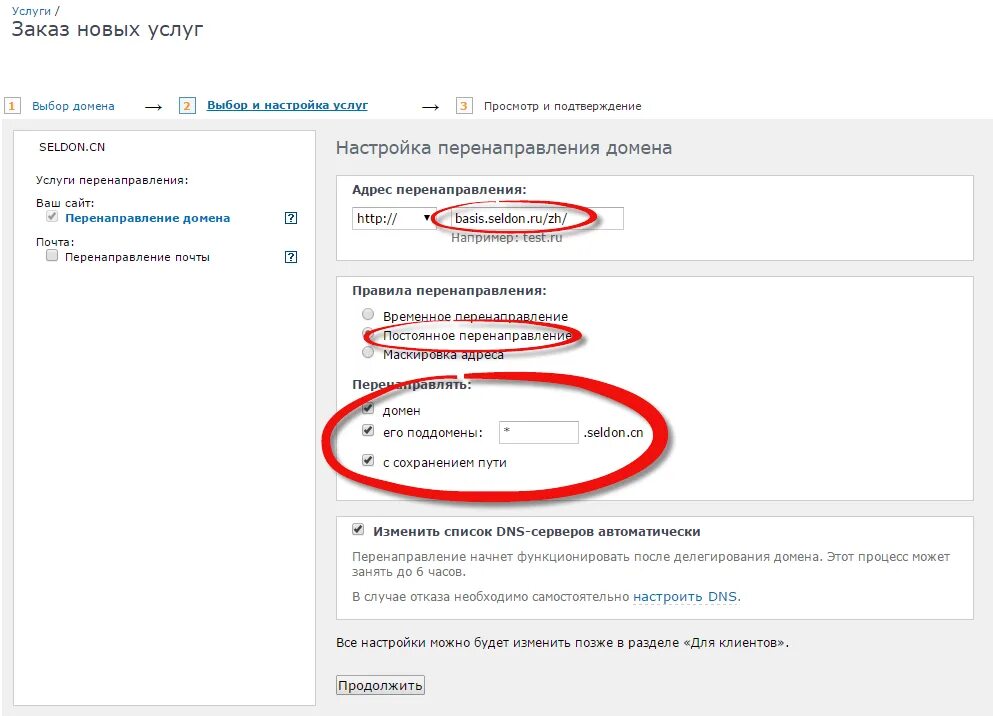Screen dimensions: 993x716
Task: Click the Например: test.ru hint text
Action: [507, 238]
